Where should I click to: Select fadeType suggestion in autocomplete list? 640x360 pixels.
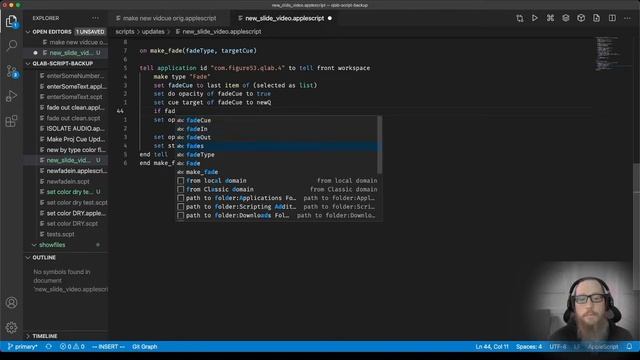pyautogui.click(x=277, y=154)
